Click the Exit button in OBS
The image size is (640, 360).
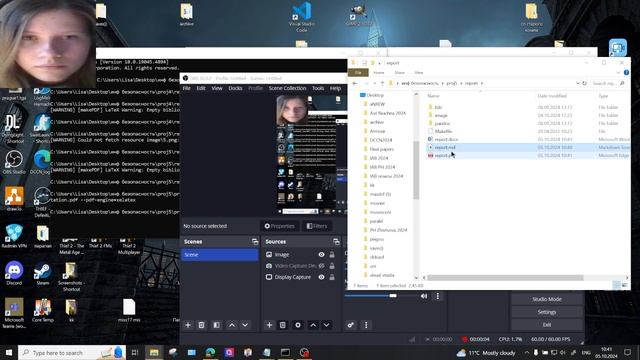(x=547, y=325)
